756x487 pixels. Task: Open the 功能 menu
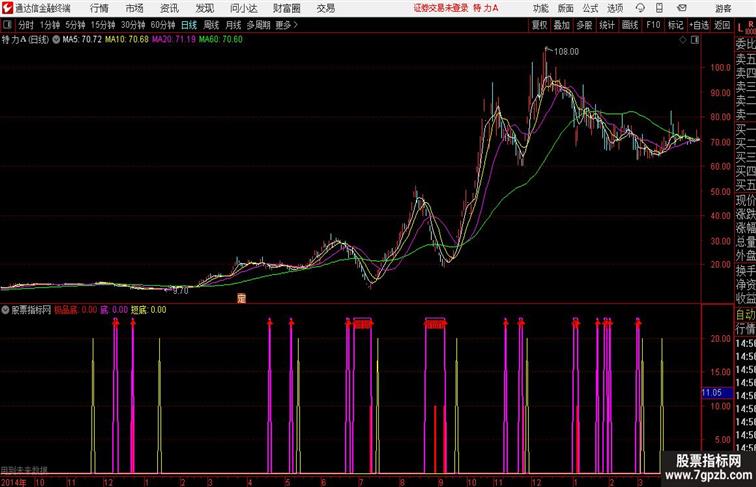coord(540,8)
